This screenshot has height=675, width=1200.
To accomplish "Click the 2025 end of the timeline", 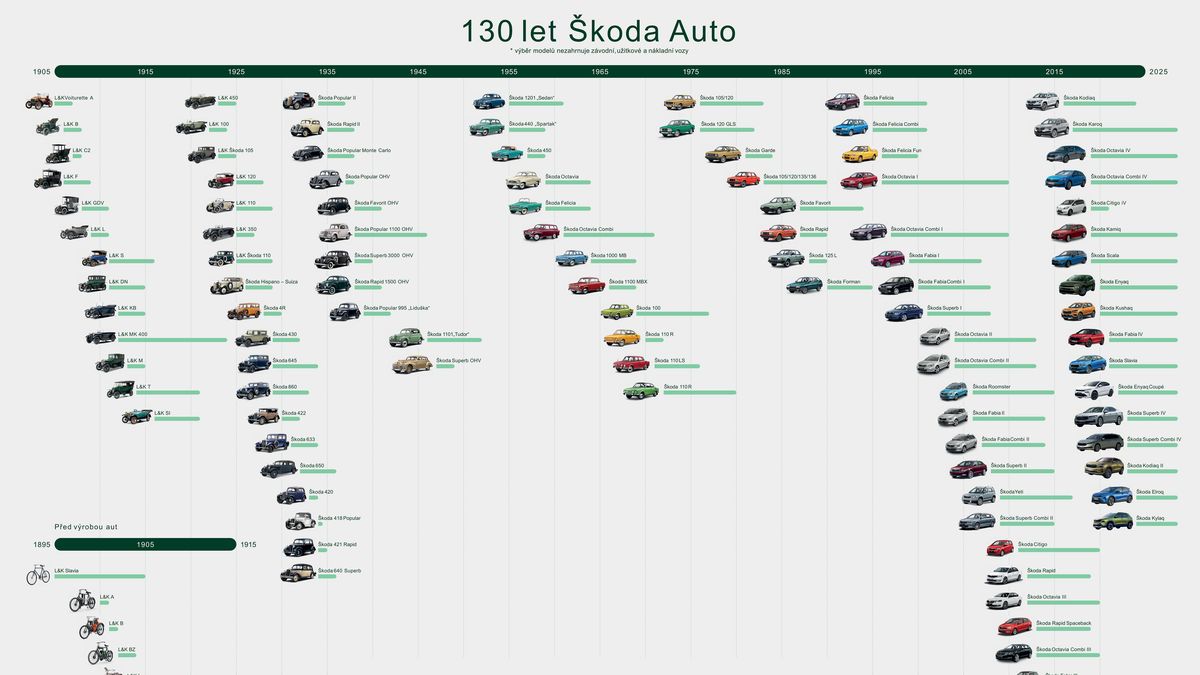I will coord(1158,71).
